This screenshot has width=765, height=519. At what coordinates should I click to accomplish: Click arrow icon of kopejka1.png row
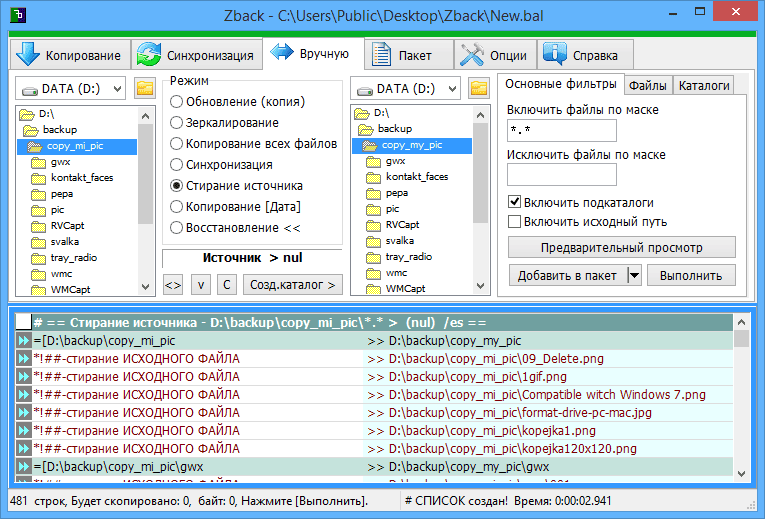click(x=23, y=431)
